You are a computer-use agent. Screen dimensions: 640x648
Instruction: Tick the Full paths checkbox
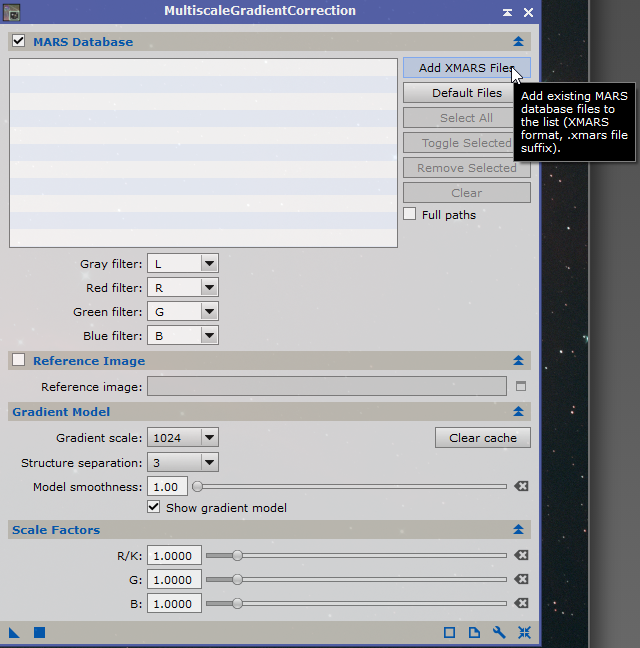click(410, 214)
